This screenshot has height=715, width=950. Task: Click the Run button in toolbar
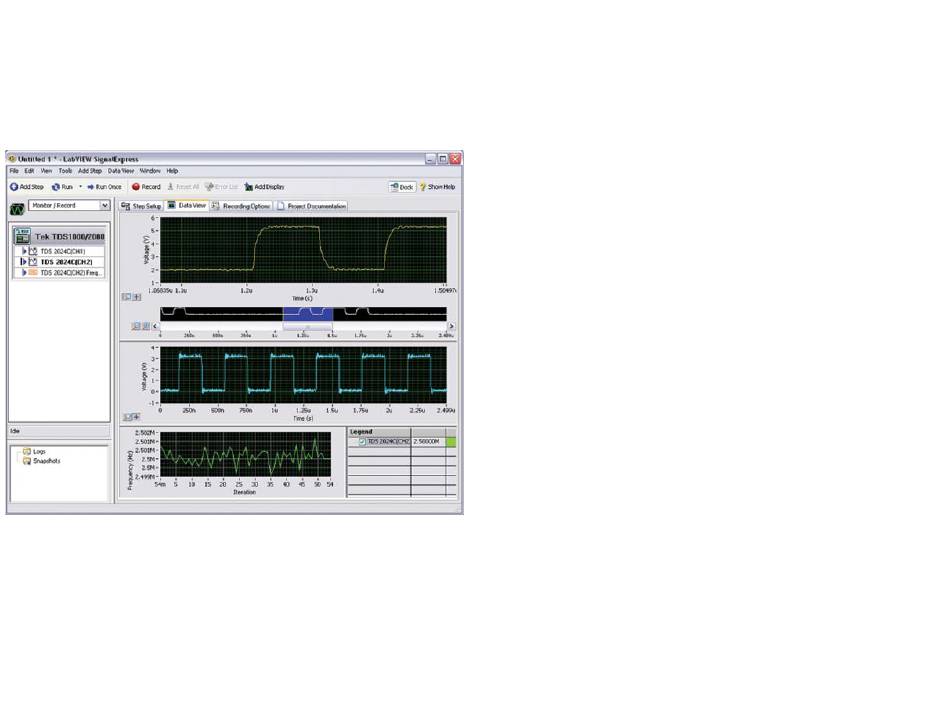coord(62,187)
